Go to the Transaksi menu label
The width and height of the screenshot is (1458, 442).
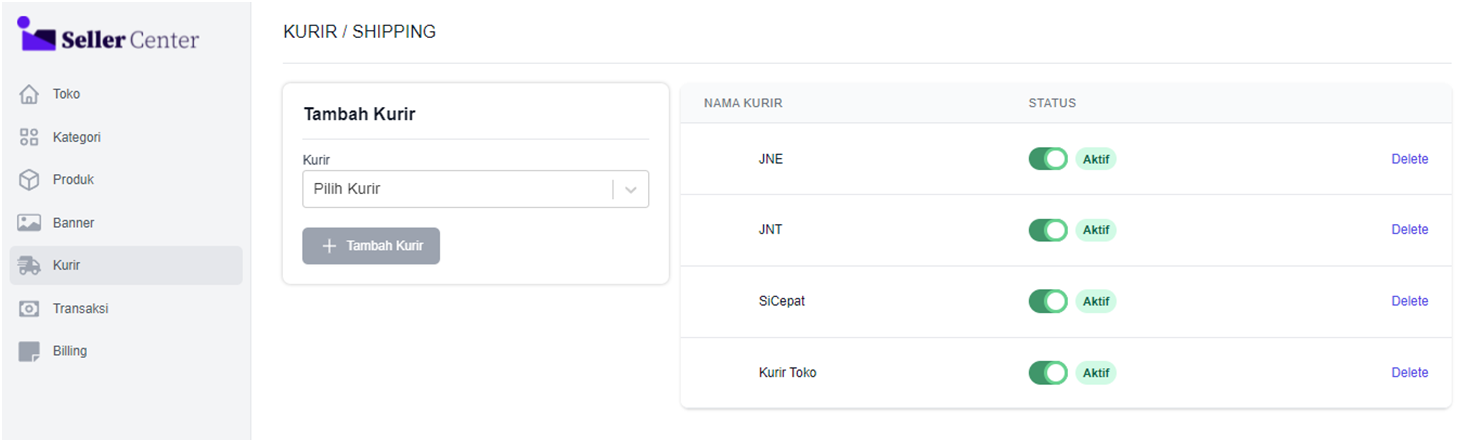pyautogui.click(x=80, y=309)
